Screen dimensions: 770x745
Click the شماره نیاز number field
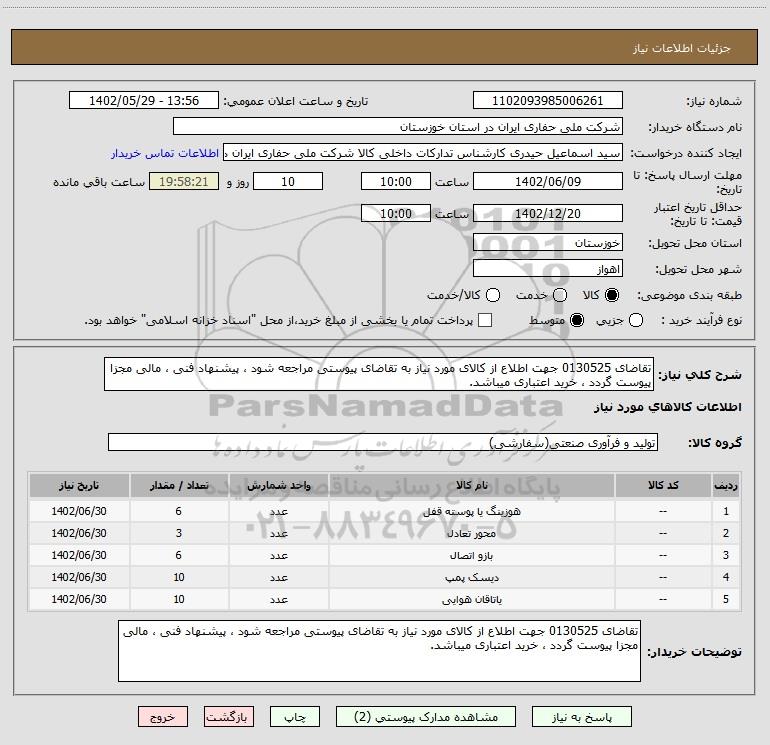[547, 101]
